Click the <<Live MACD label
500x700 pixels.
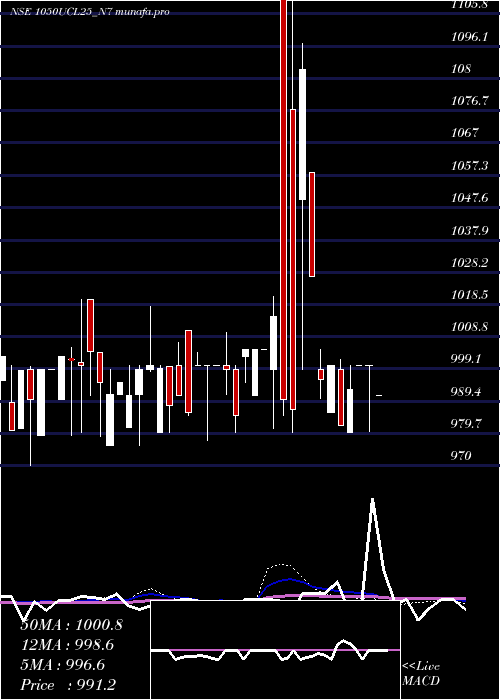click(x=421, y=673)
